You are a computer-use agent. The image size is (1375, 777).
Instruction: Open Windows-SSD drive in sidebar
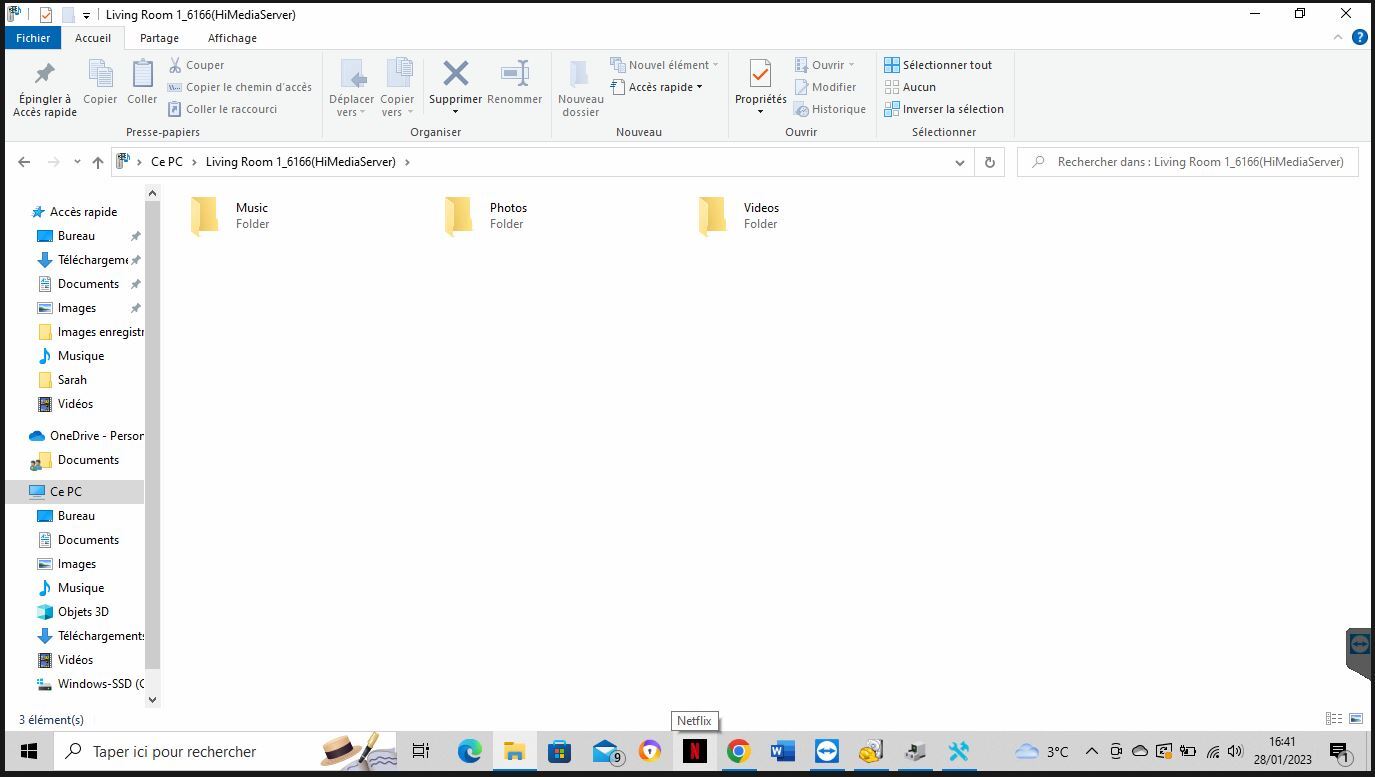coord(90,684)
